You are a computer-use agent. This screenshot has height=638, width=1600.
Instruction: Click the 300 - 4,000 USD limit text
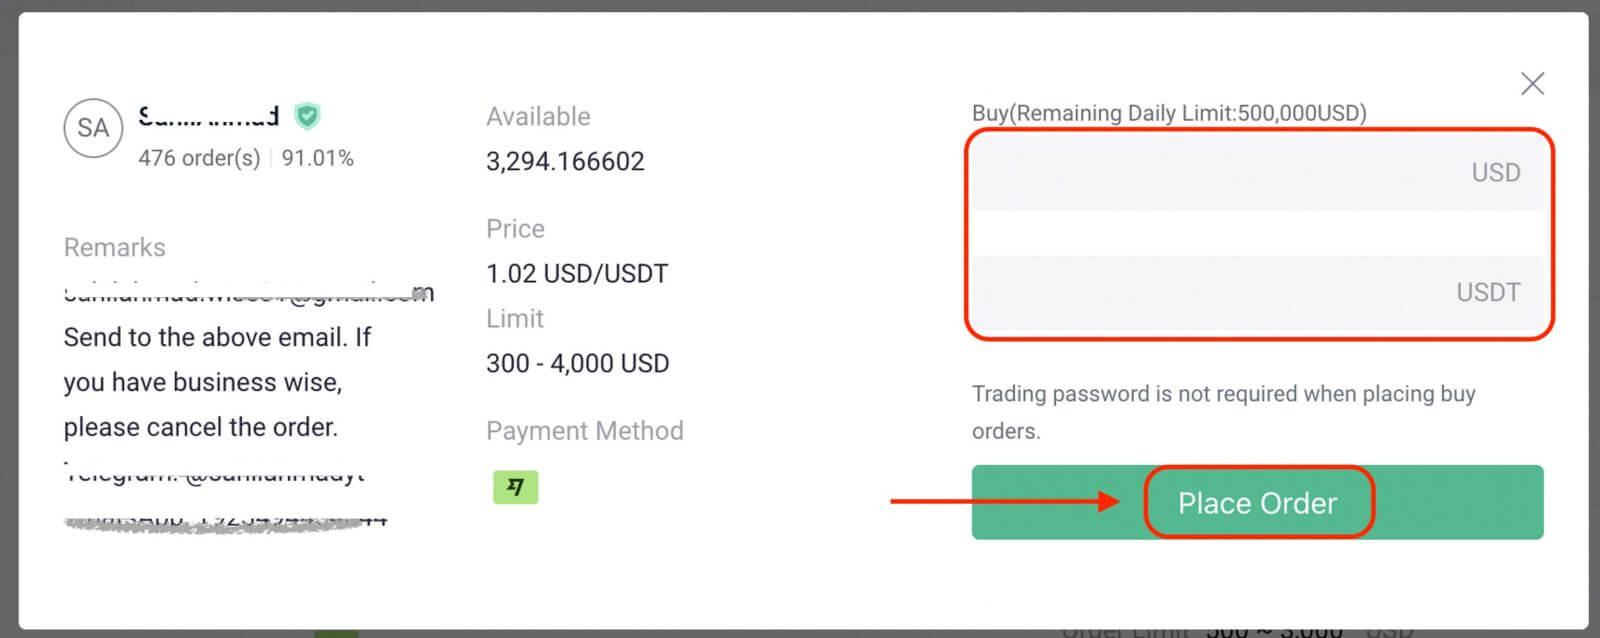coord(577,363)
